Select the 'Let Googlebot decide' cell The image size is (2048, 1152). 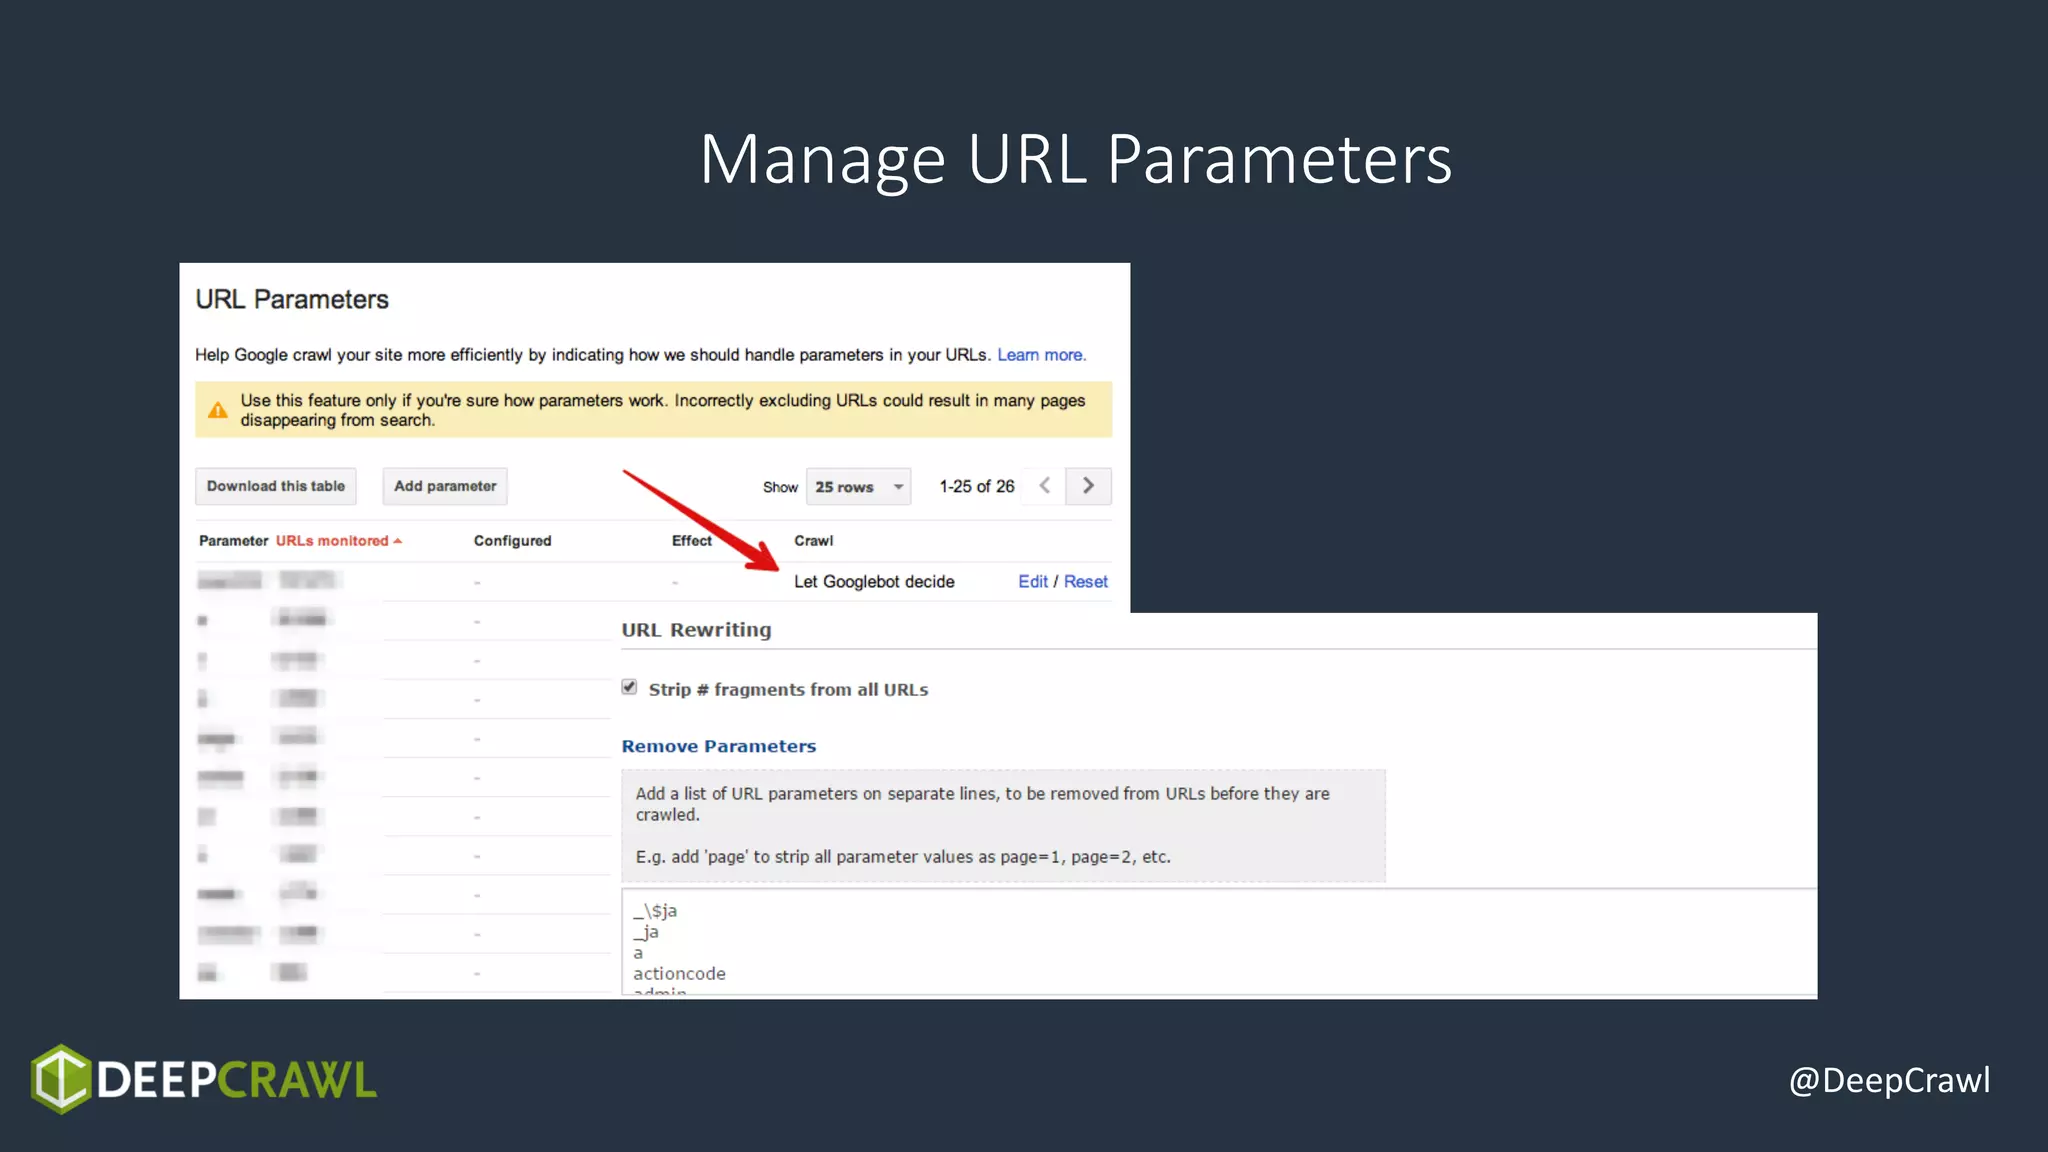pos(874,582)
